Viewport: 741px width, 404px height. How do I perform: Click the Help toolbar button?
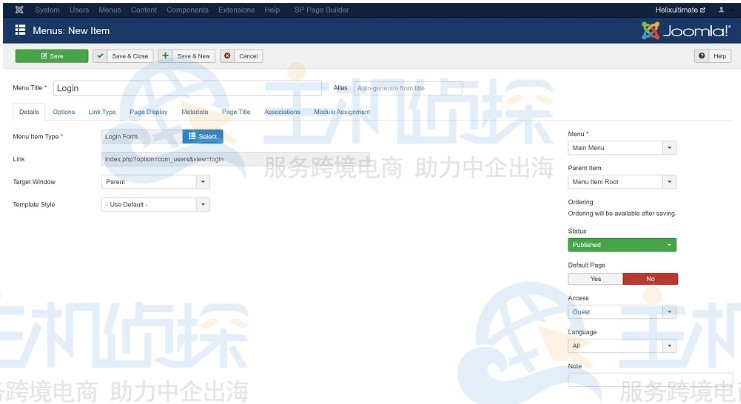coord(713,56)
